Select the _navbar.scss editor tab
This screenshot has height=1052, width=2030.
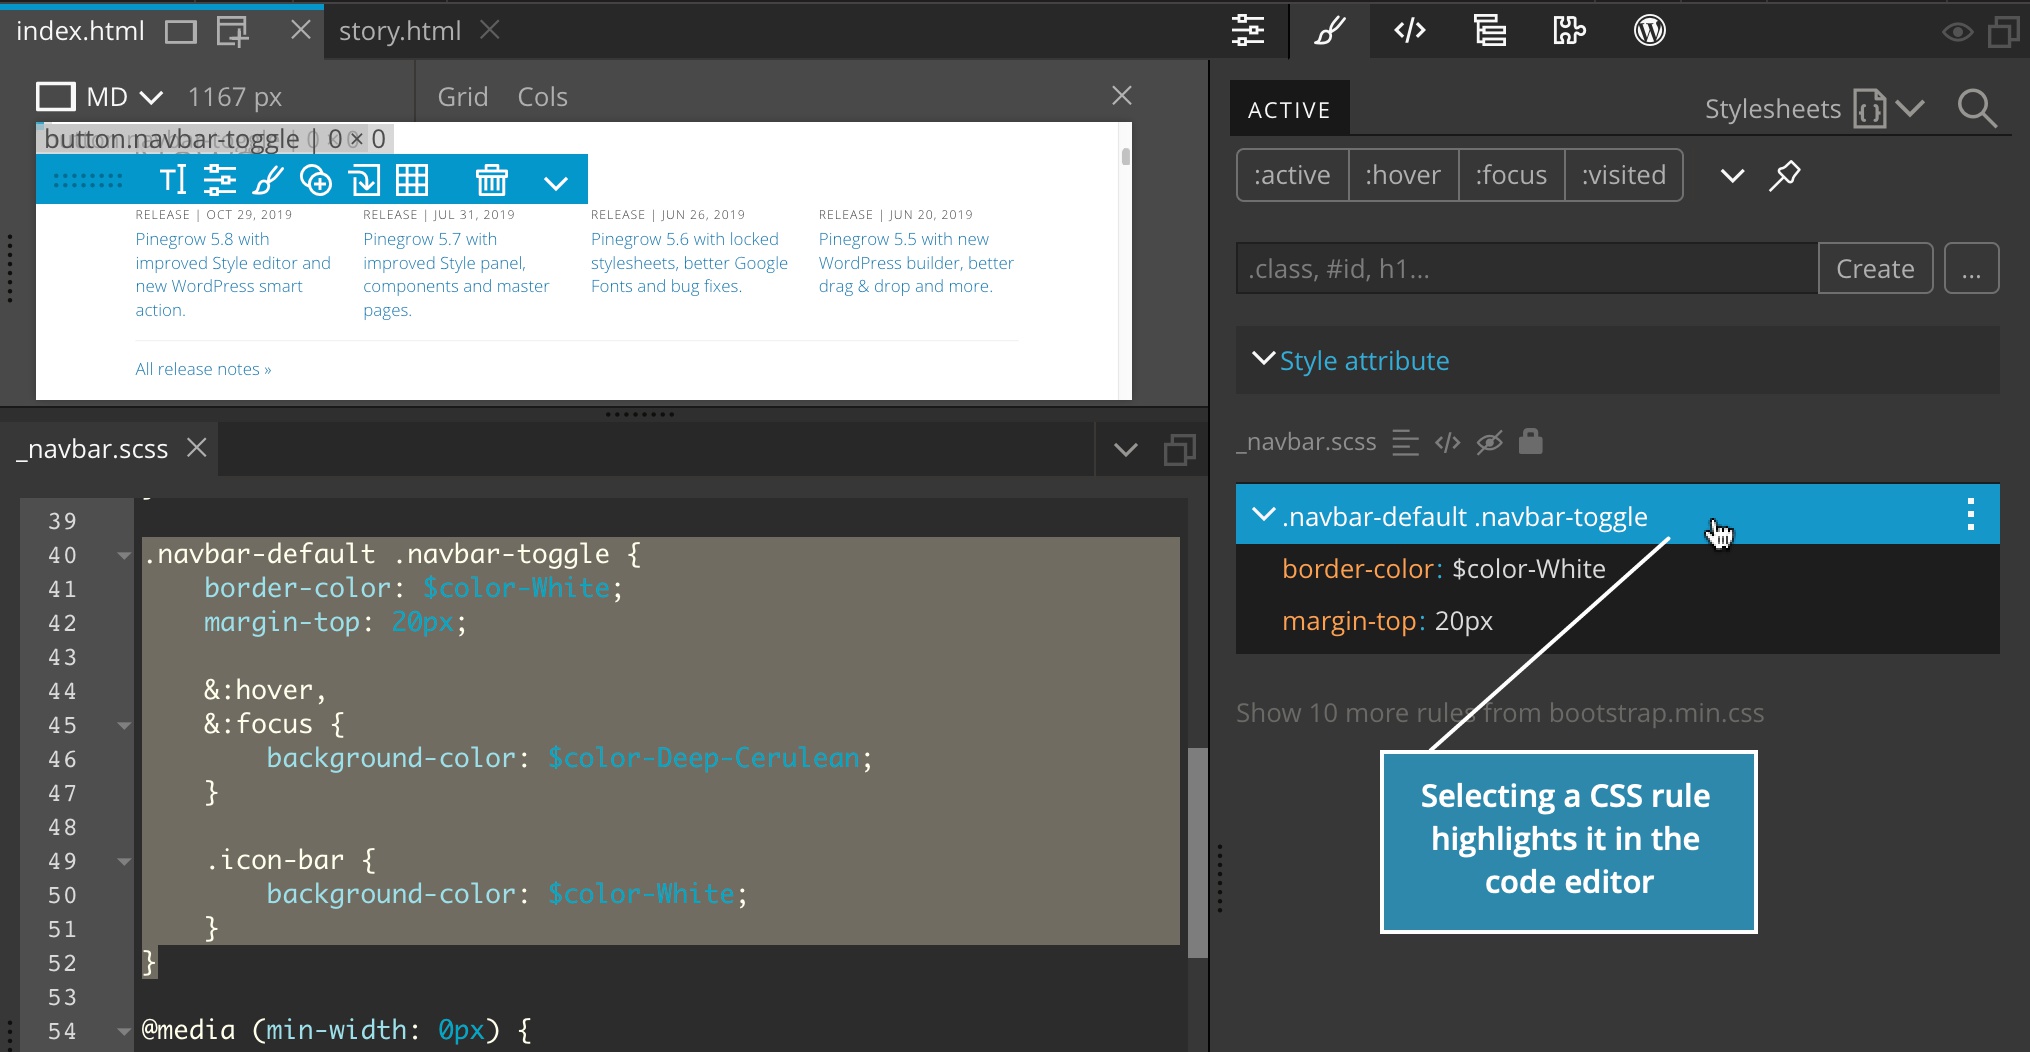[x=92, y=449]
